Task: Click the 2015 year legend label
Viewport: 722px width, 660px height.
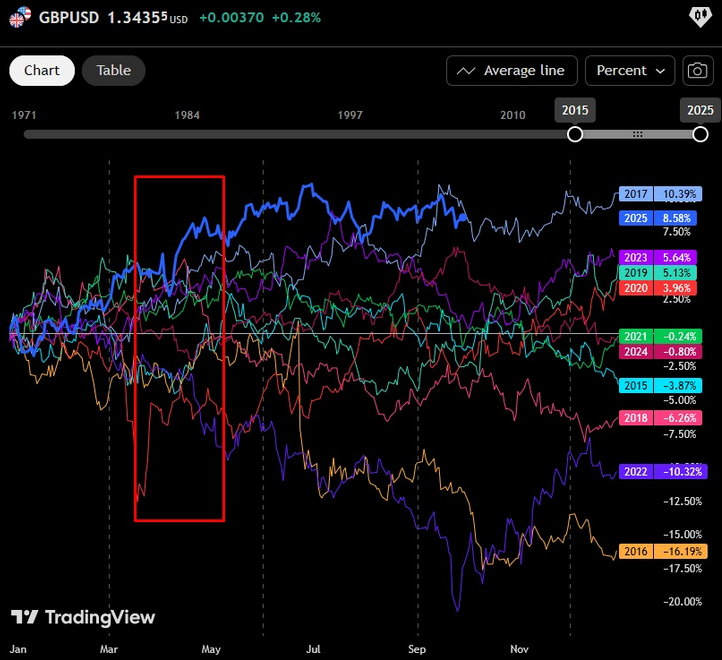Action: pyautogui.click(x=636, y=385)
